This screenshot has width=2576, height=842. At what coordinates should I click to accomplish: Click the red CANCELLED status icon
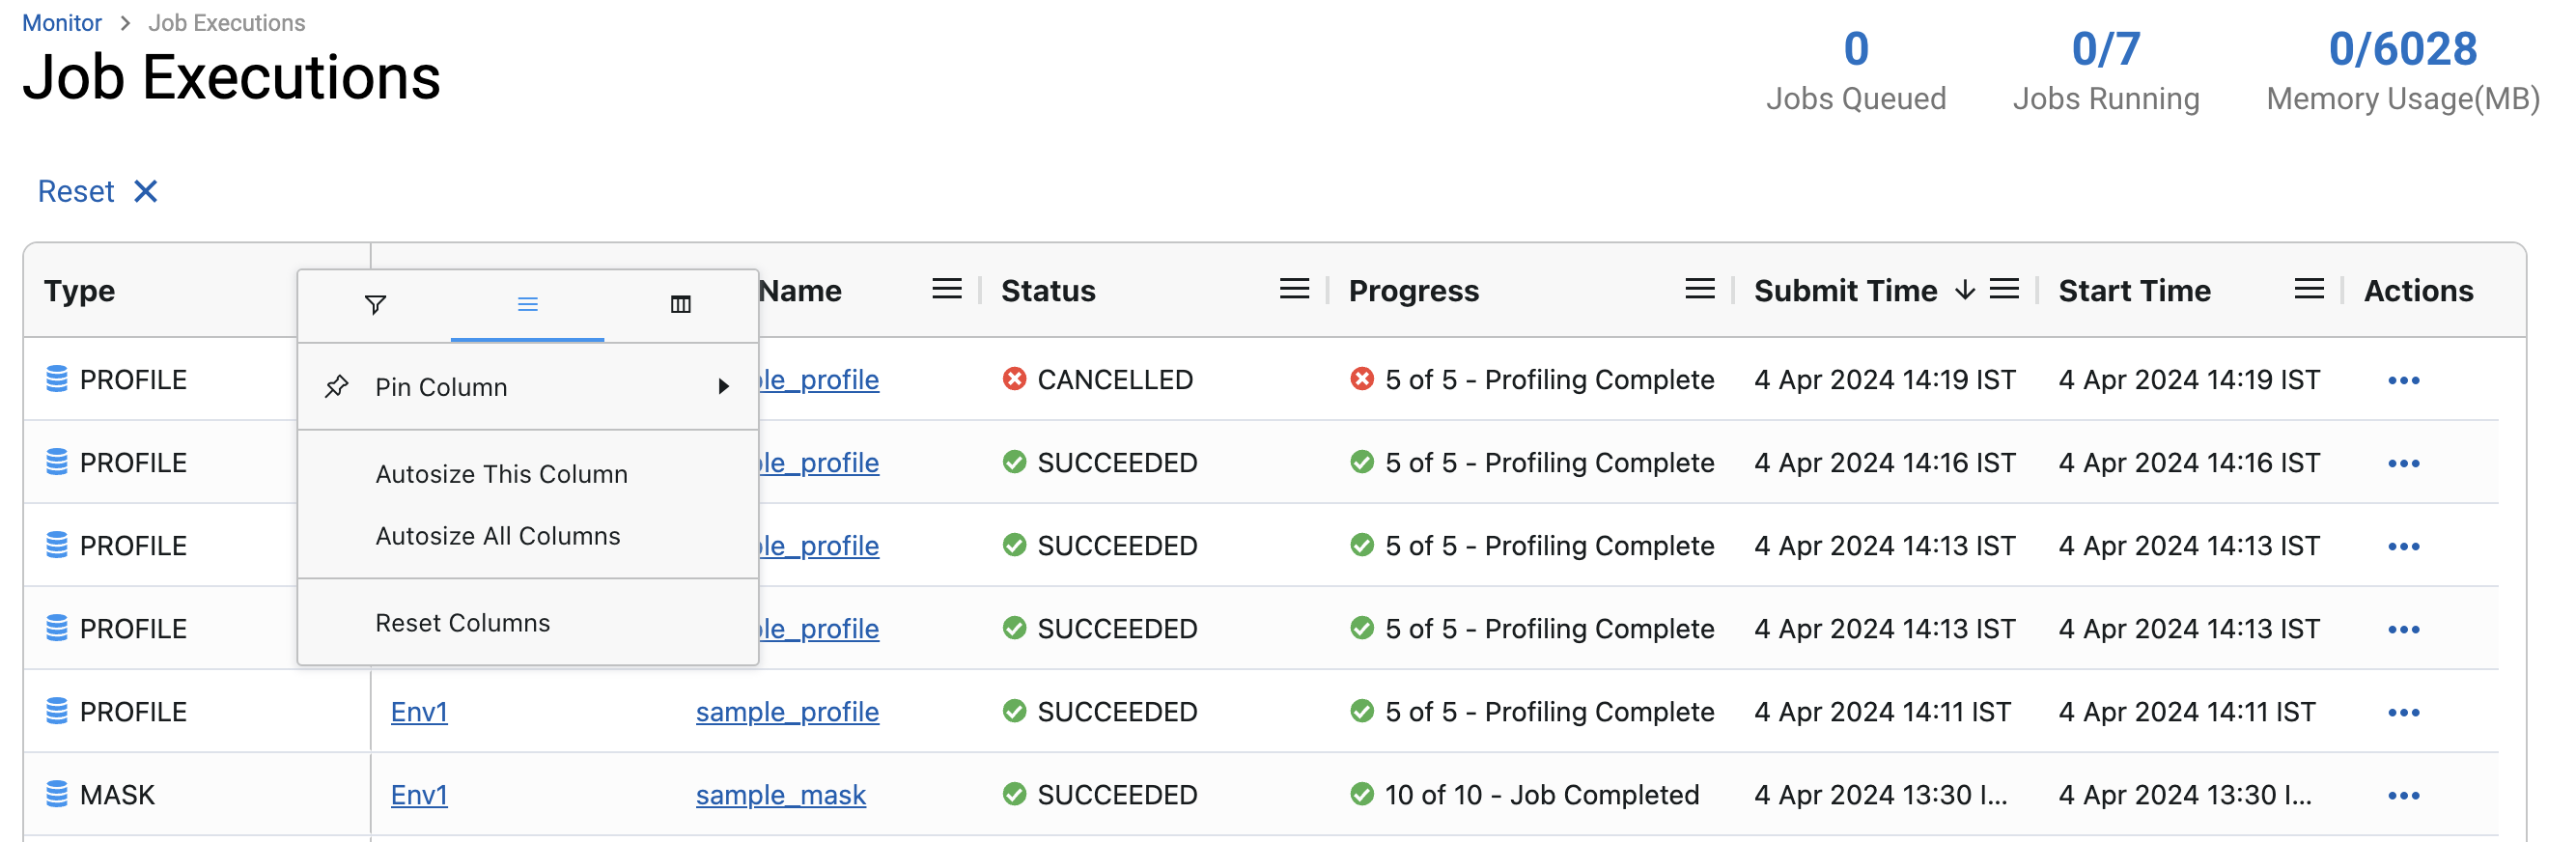pos(1014,379)
